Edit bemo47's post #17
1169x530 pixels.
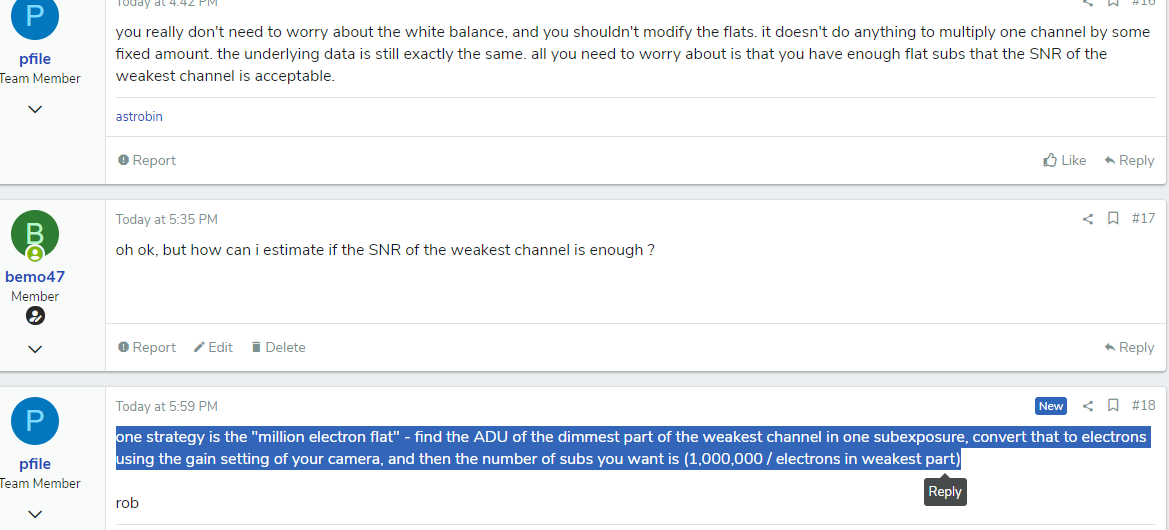(213, 347)
